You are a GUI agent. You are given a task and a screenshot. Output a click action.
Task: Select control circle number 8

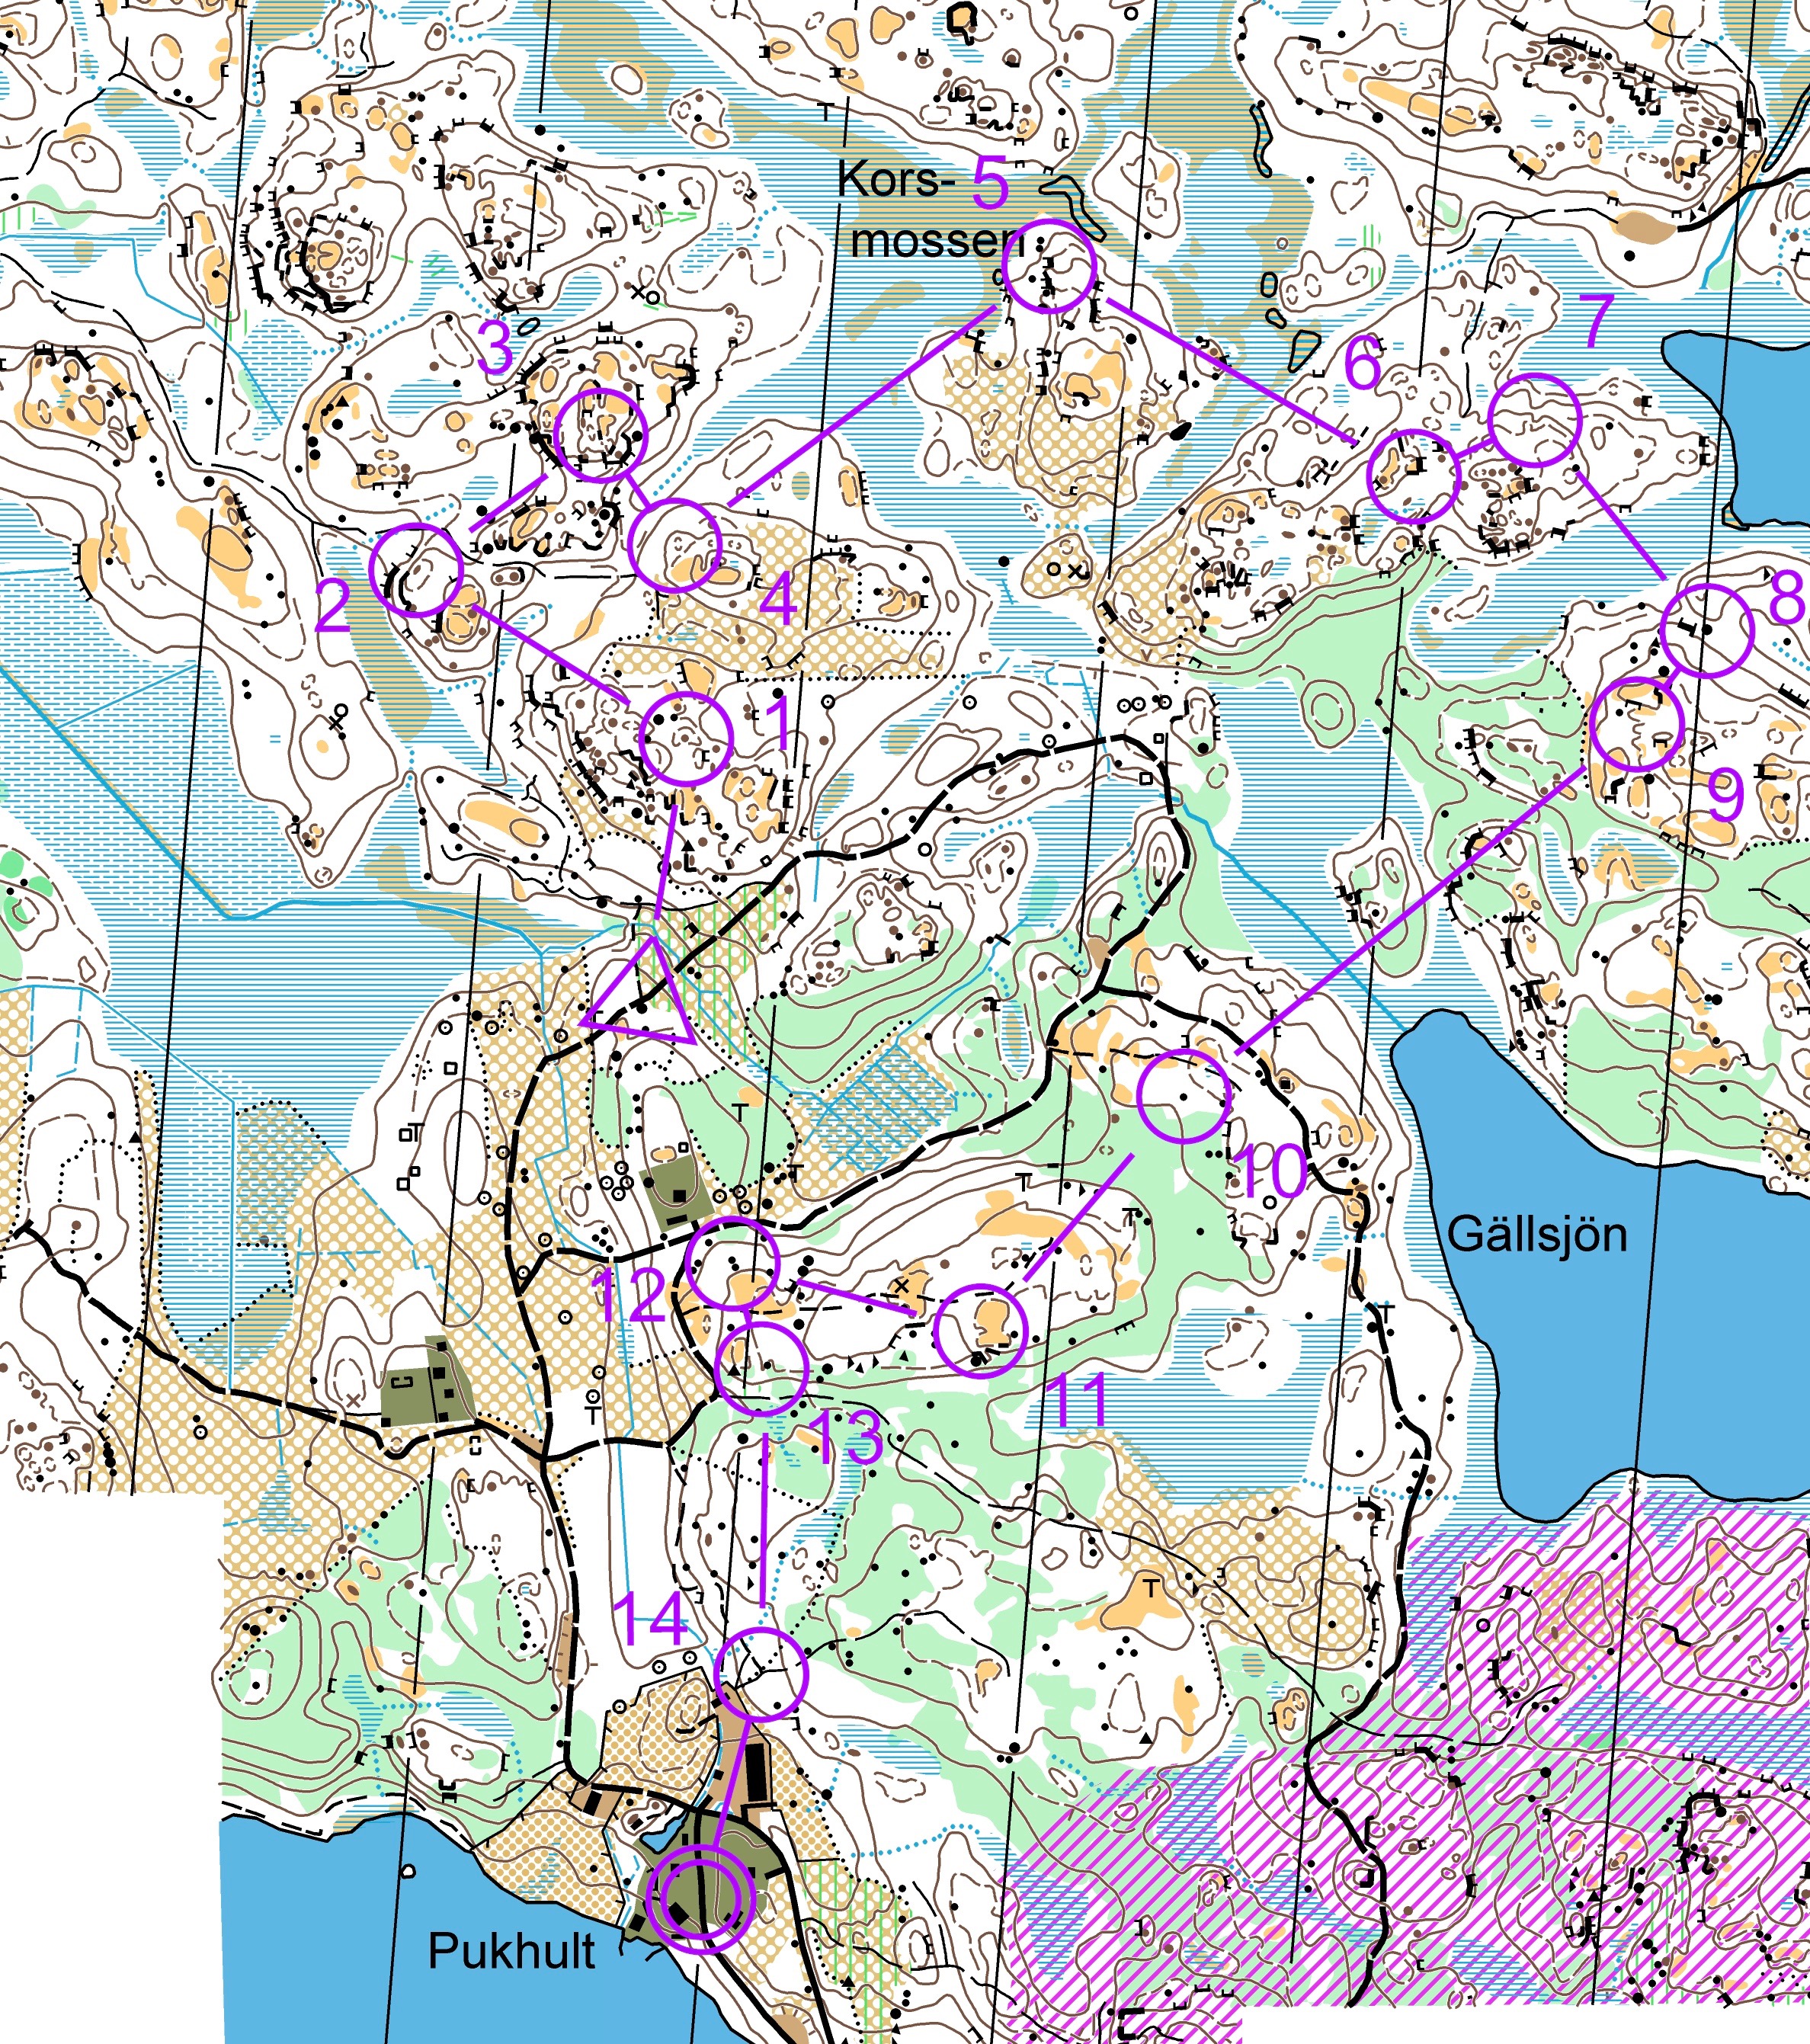coord(1707,631)
